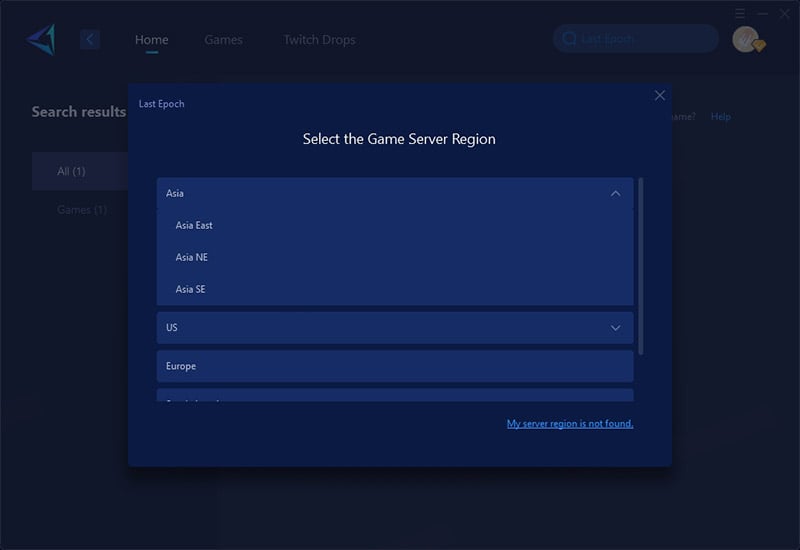Open the hamburger menu in title bar
The width and height of the screenshot is (800, 550).
tap(740, 13)
